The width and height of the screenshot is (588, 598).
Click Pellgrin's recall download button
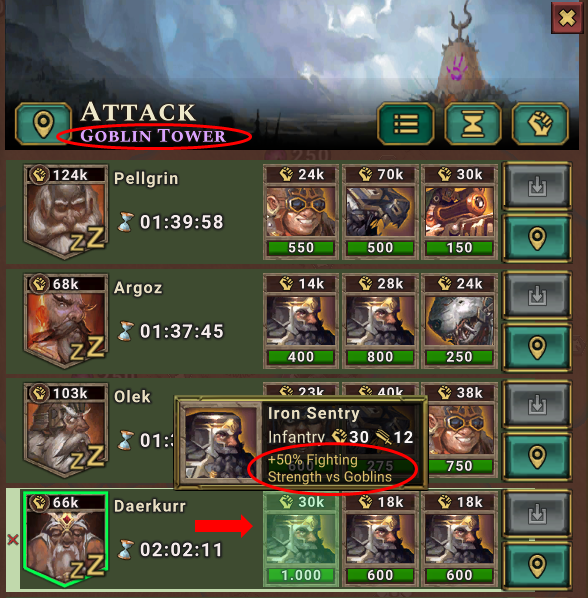537,186
